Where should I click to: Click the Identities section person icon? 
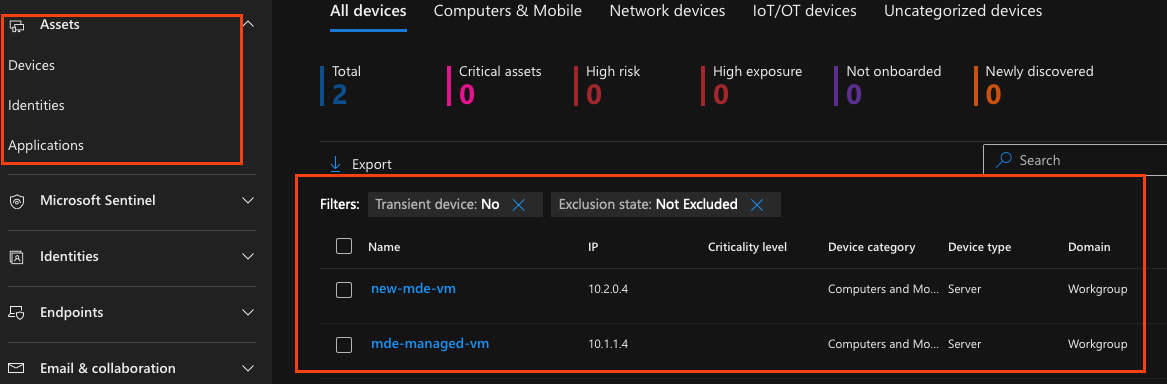[x=16, y=257]
